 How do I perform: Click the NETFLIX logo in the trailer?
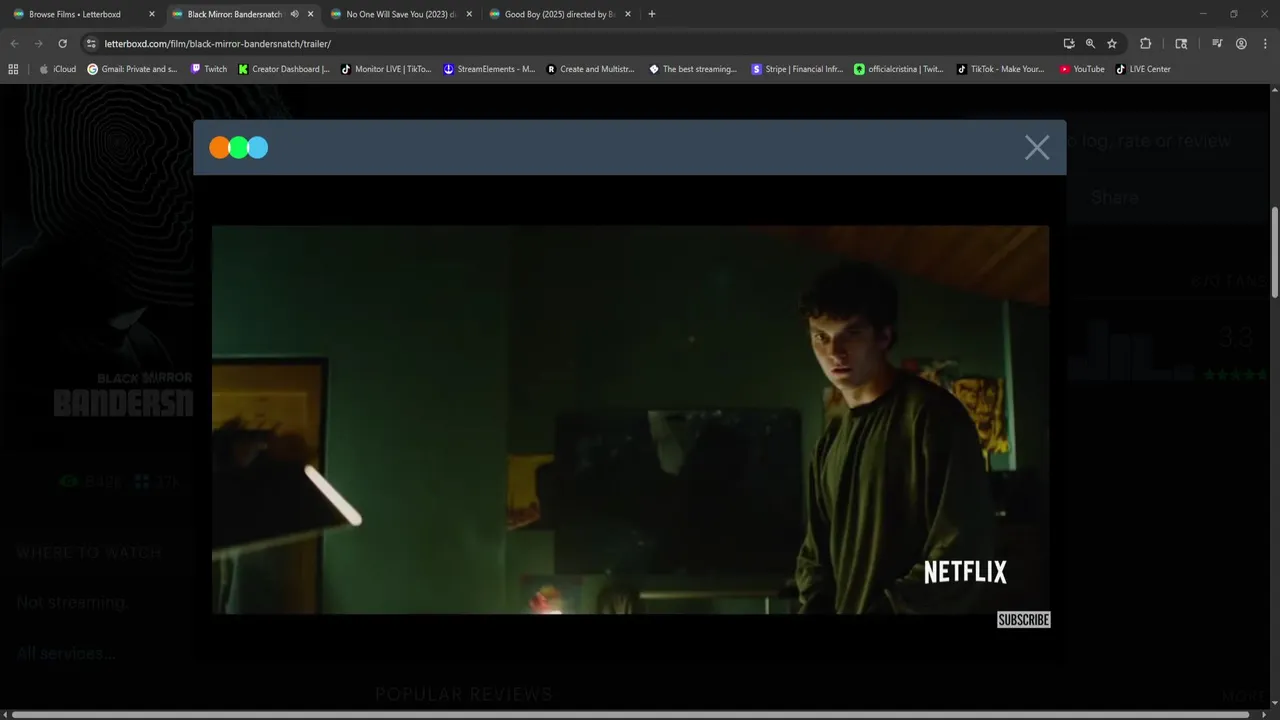coord(965,572)
